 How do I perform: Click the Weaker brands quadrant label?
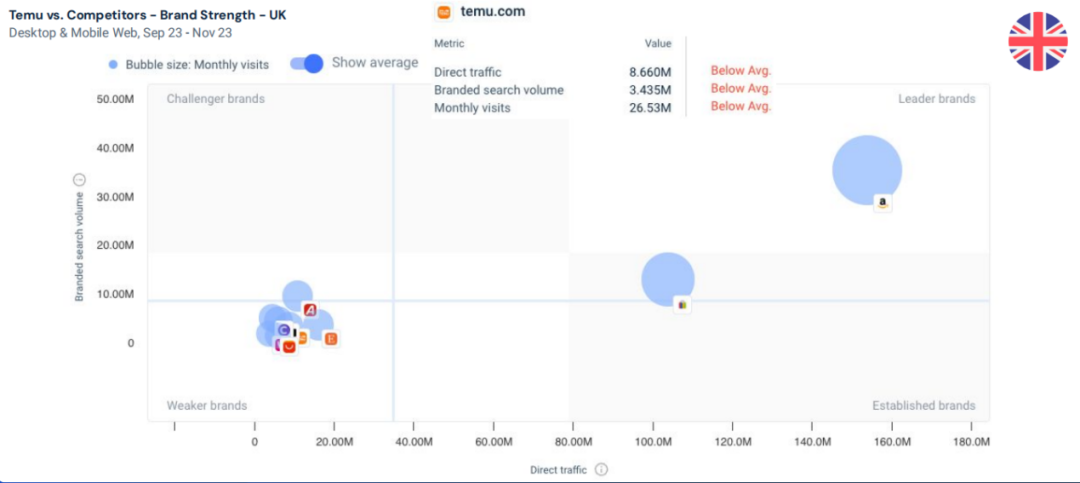[207, 406]
